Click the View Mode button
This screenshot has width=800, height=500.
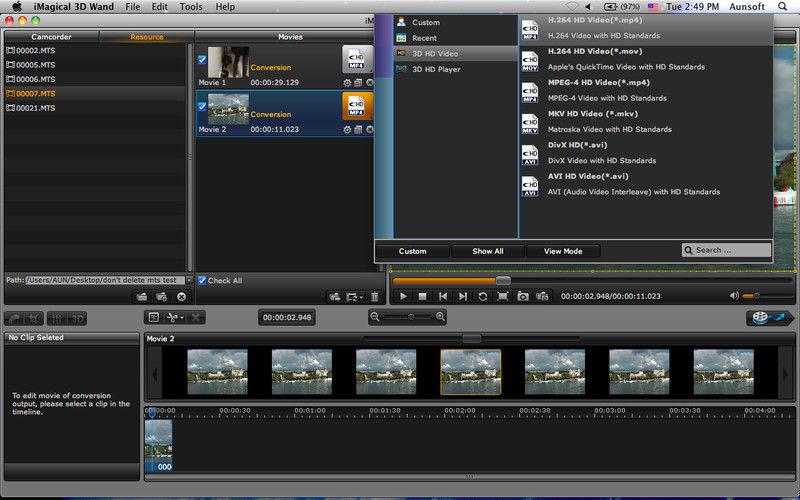pos(563,251)
